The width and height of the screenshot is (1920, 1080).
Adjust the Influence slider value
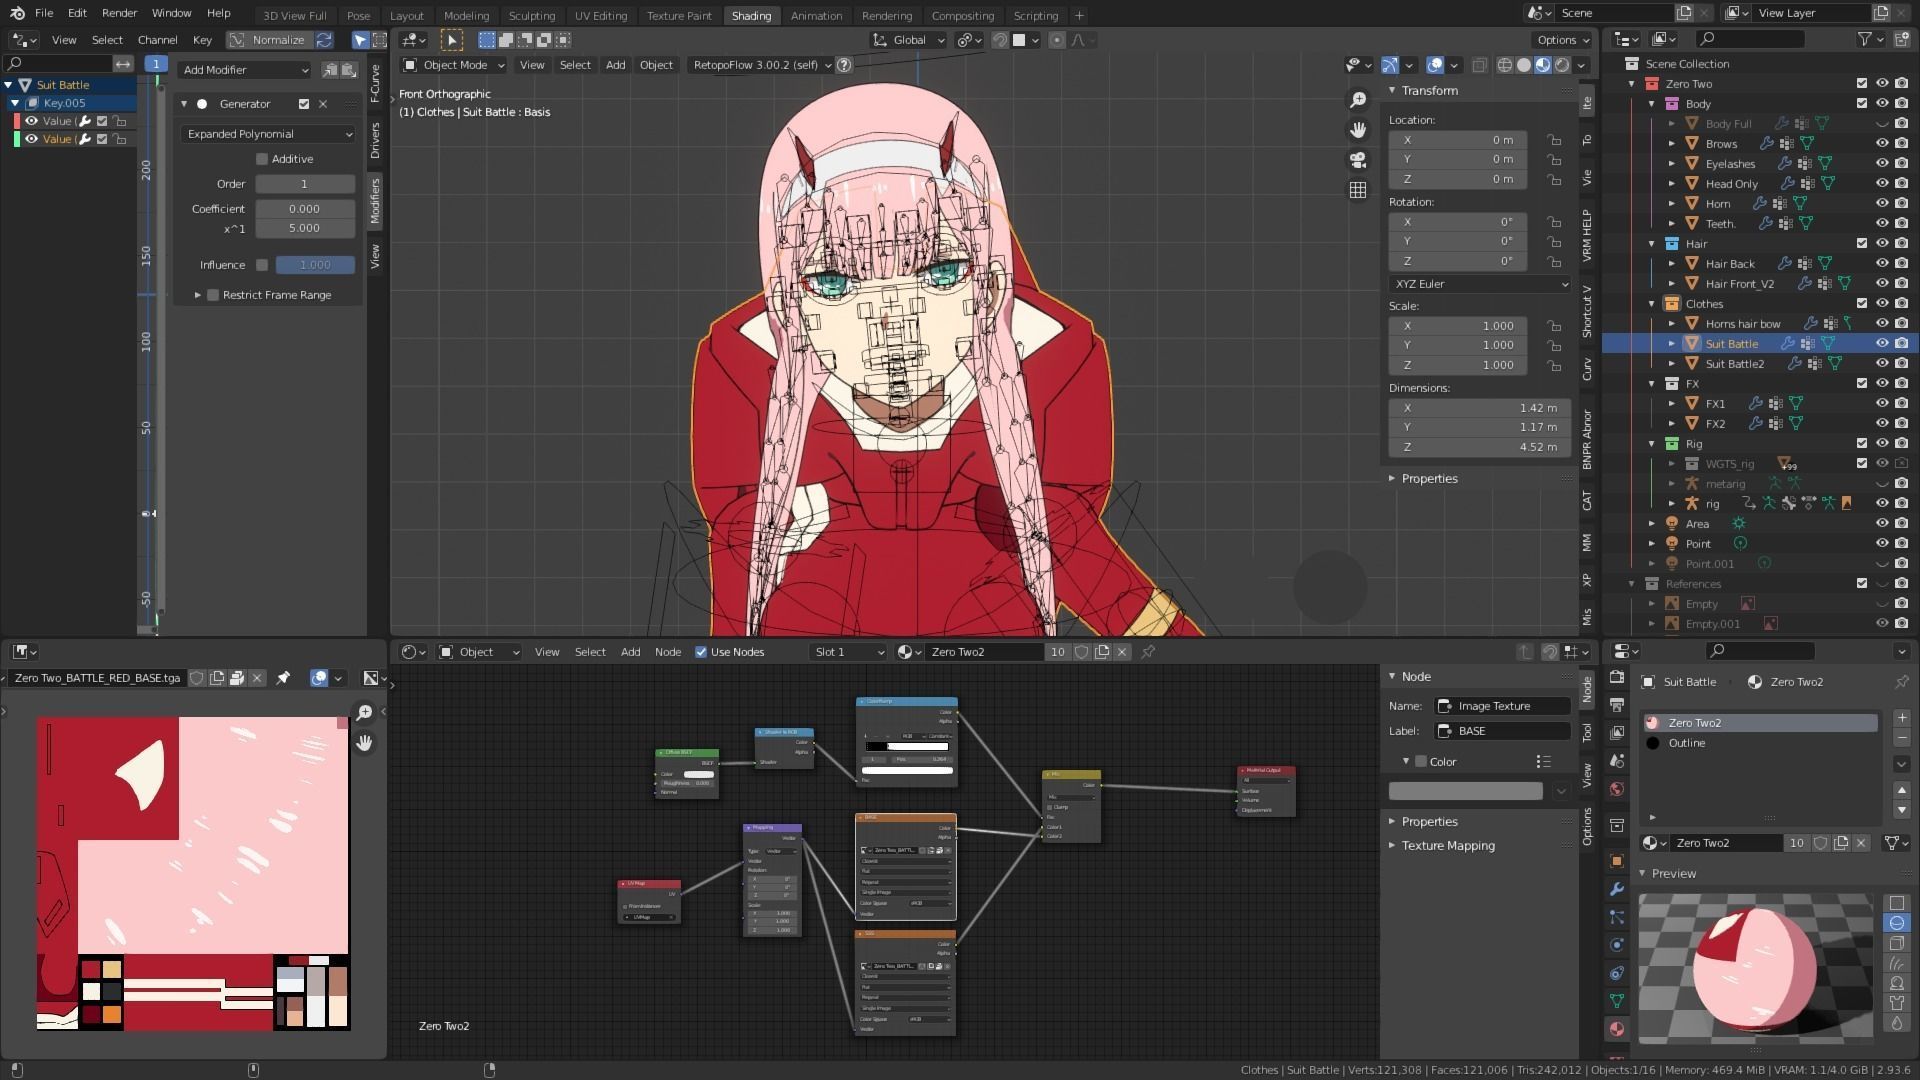(315, 265)
